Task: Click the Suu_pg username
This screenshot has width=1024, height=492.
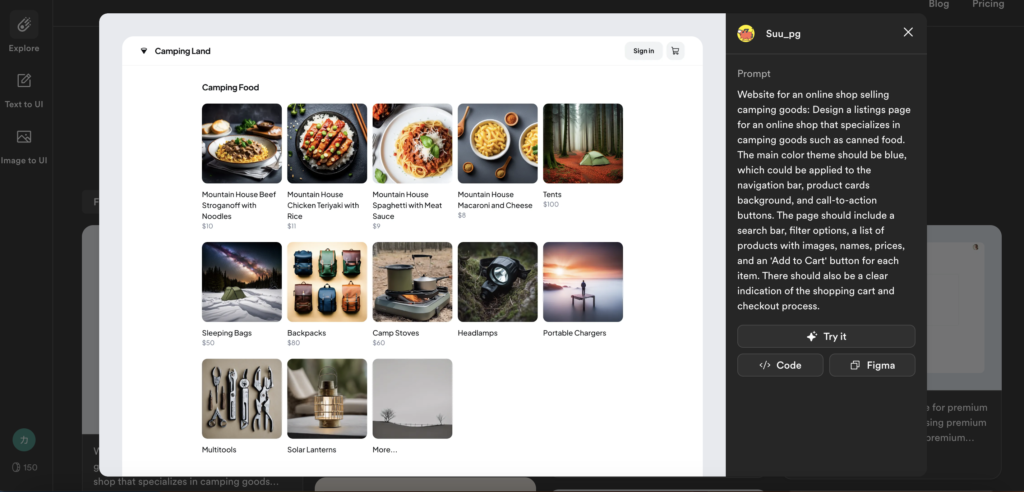Action: click(783, 34)
